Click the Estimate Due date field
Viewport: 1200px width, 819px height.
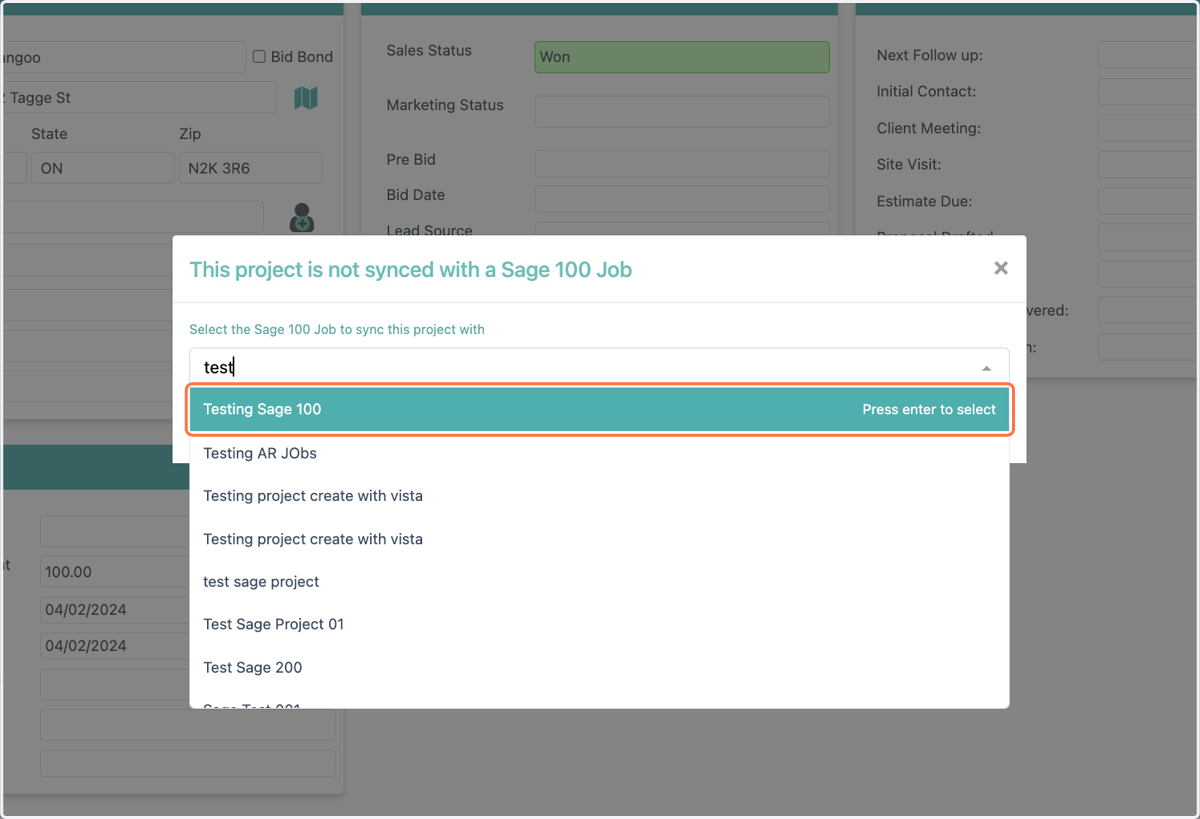click(x=1148, y=201)
